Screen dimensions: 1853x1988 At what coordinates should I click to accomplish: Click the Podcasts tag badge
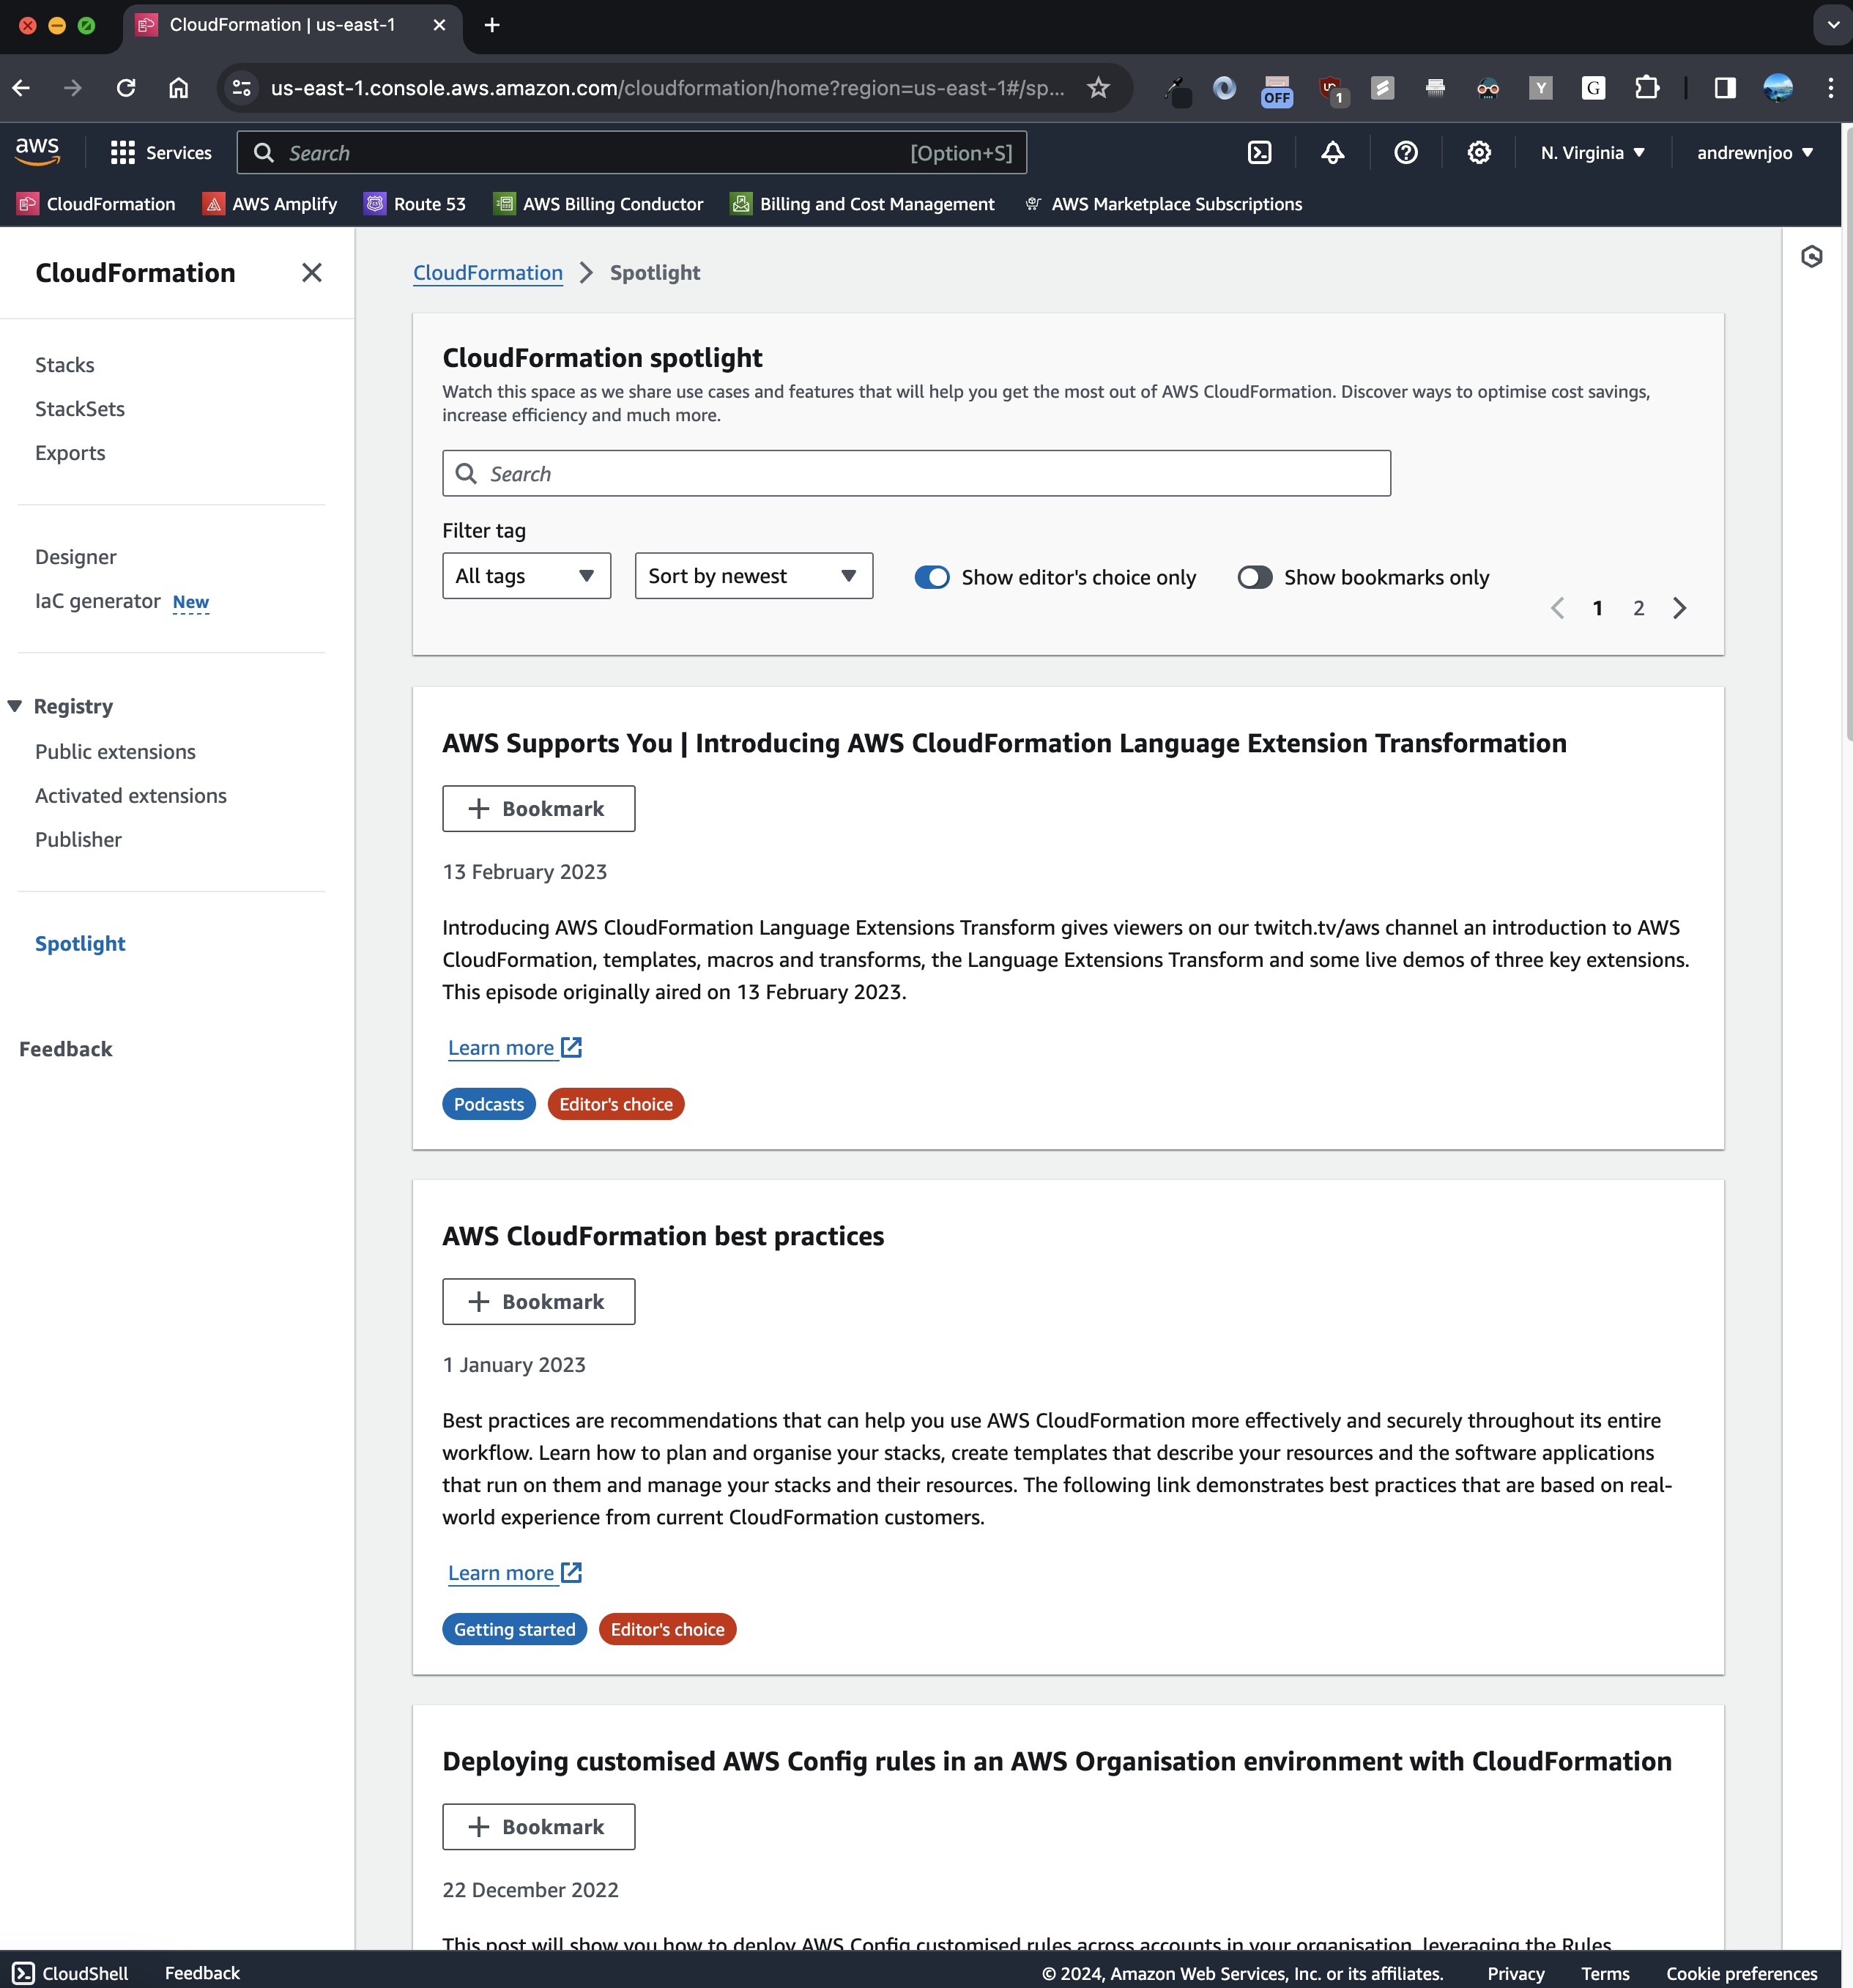[x=489, y=1104]
